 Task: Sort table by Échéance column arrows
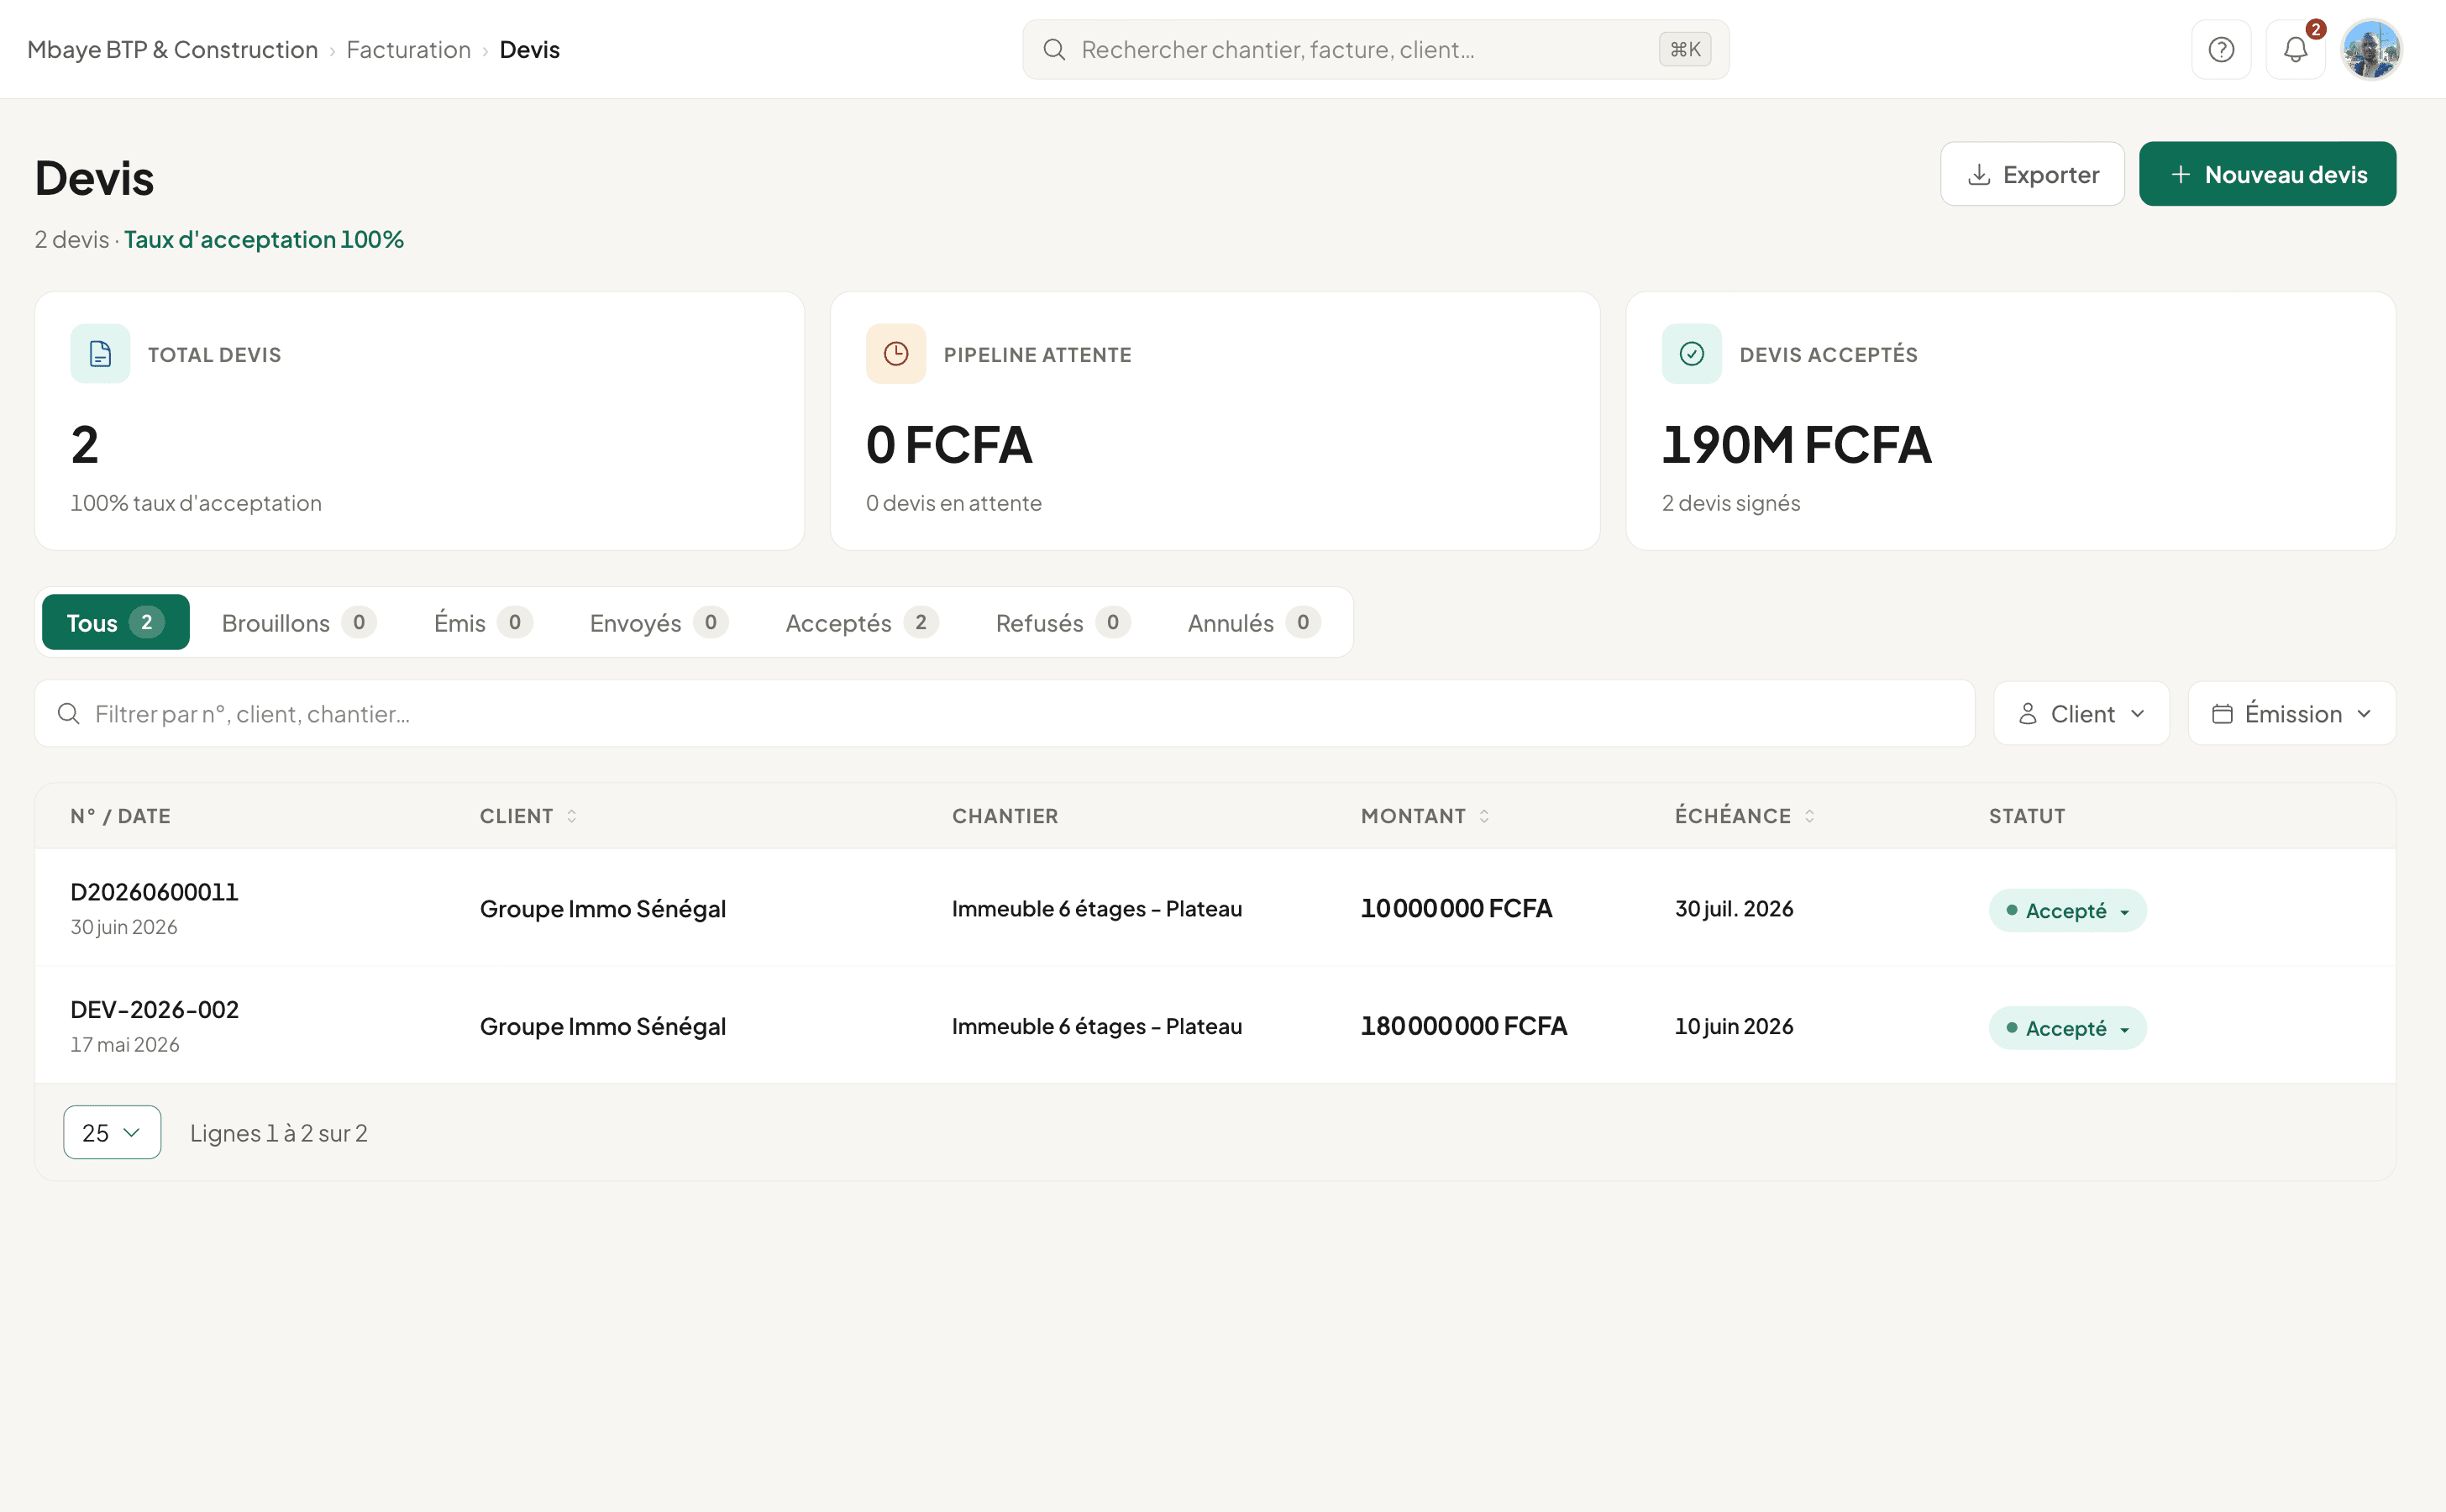coord(1809,816)
